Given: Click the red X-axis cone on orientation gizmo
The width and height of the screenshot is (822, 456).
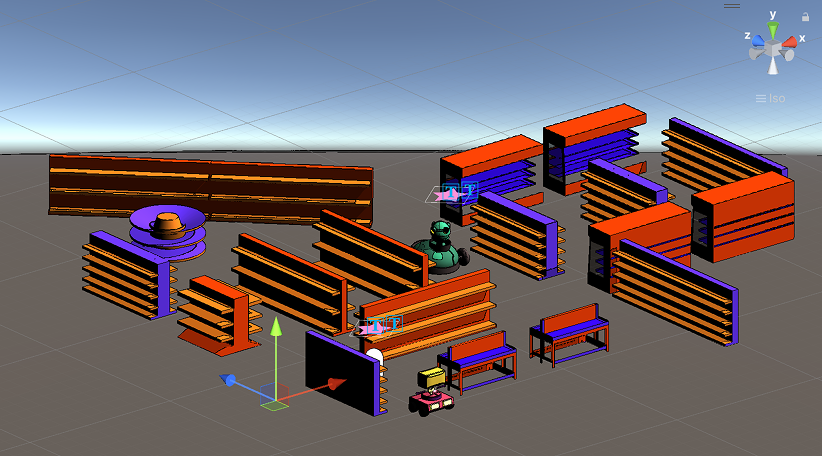Looking at the screenshot, I should tap(790, 43).
